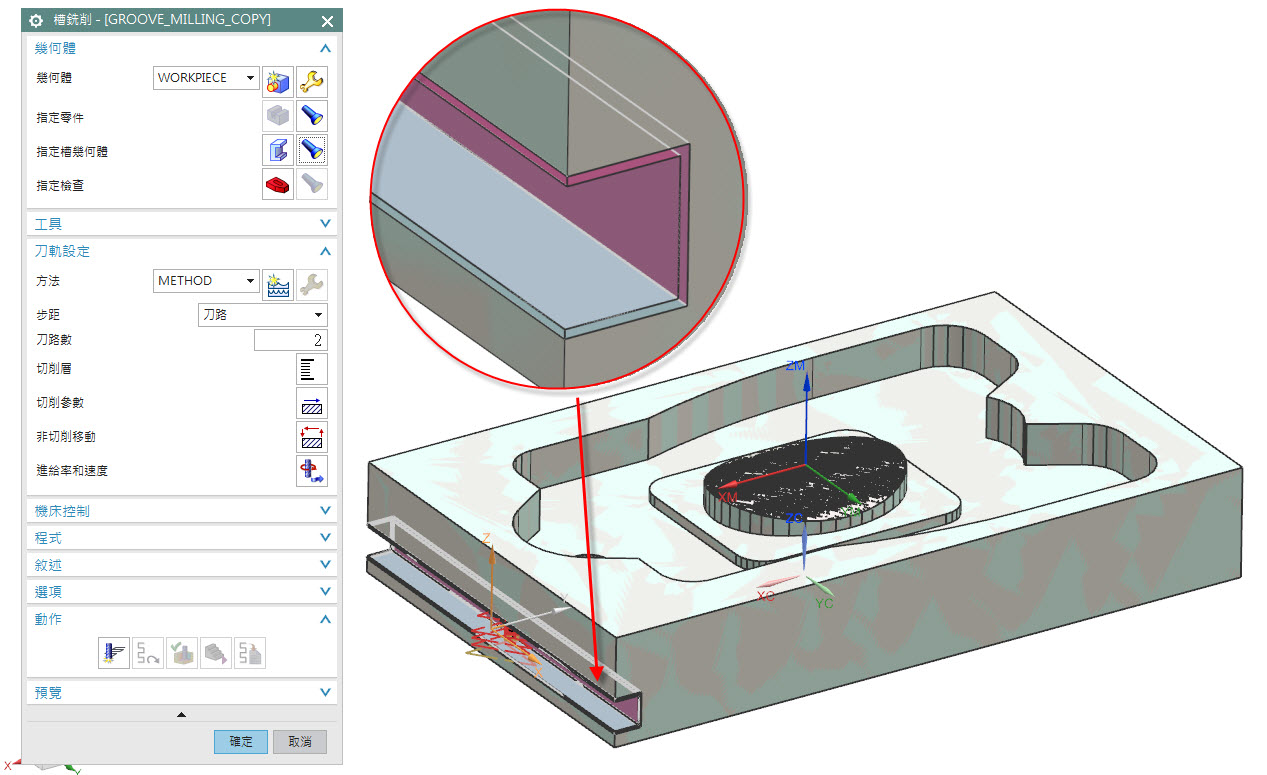
Task: Open the 步距 dropdown showing 刀路
Action: point(263,315)
